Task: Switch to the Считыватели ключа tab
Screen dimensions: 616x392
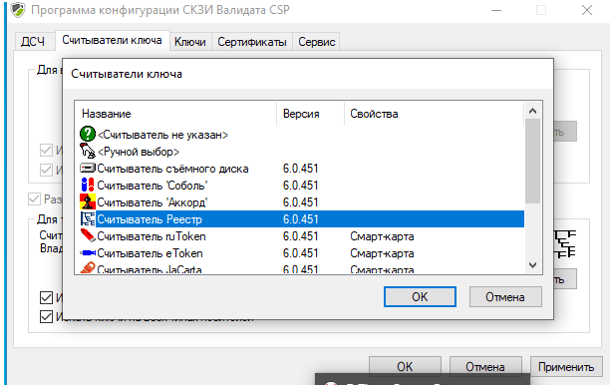Action: coord(112,40)
